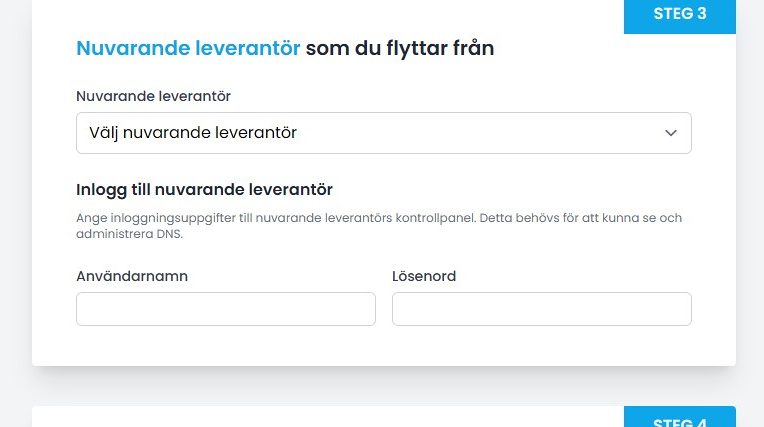Click the white STEG 4 card below

300,418
